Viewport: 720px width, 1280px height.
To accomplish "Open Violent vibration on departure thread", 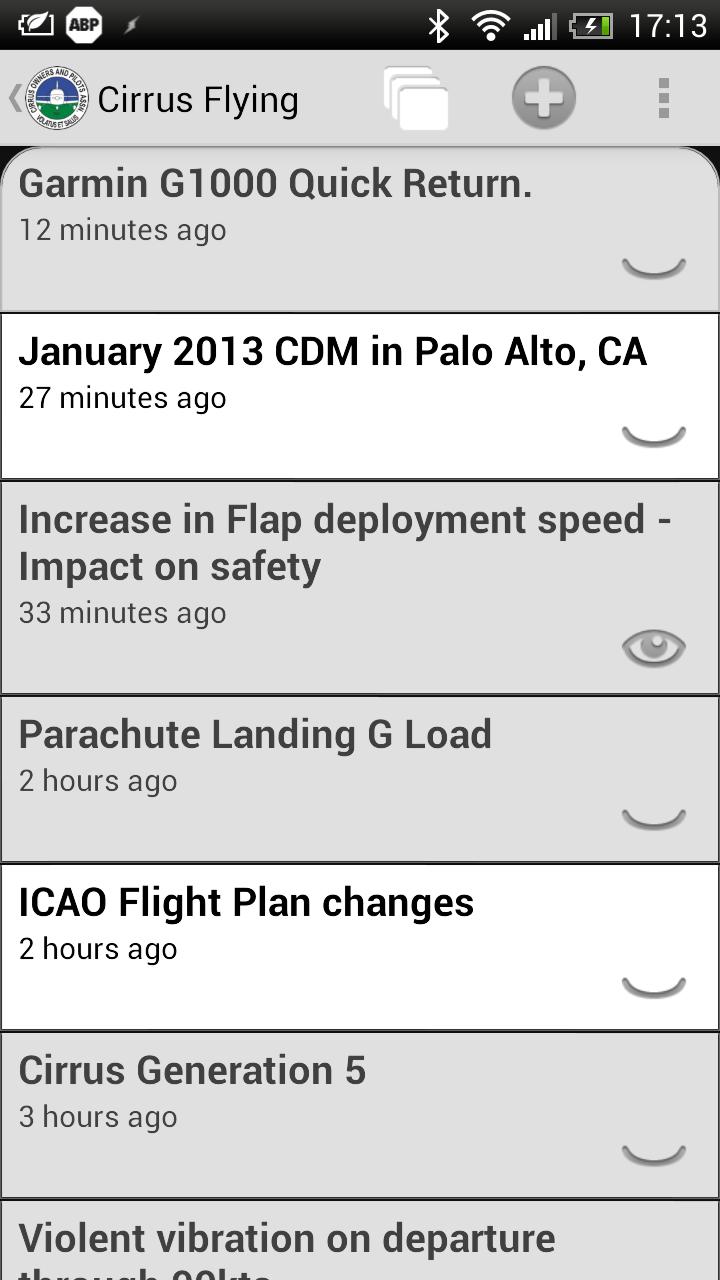I will [360, 1240].
